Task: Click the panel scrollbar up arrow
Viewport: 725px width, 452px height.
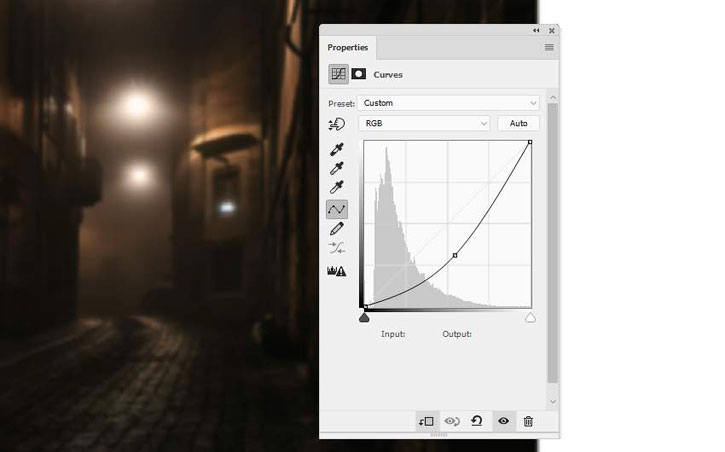Action: point(553,98)
